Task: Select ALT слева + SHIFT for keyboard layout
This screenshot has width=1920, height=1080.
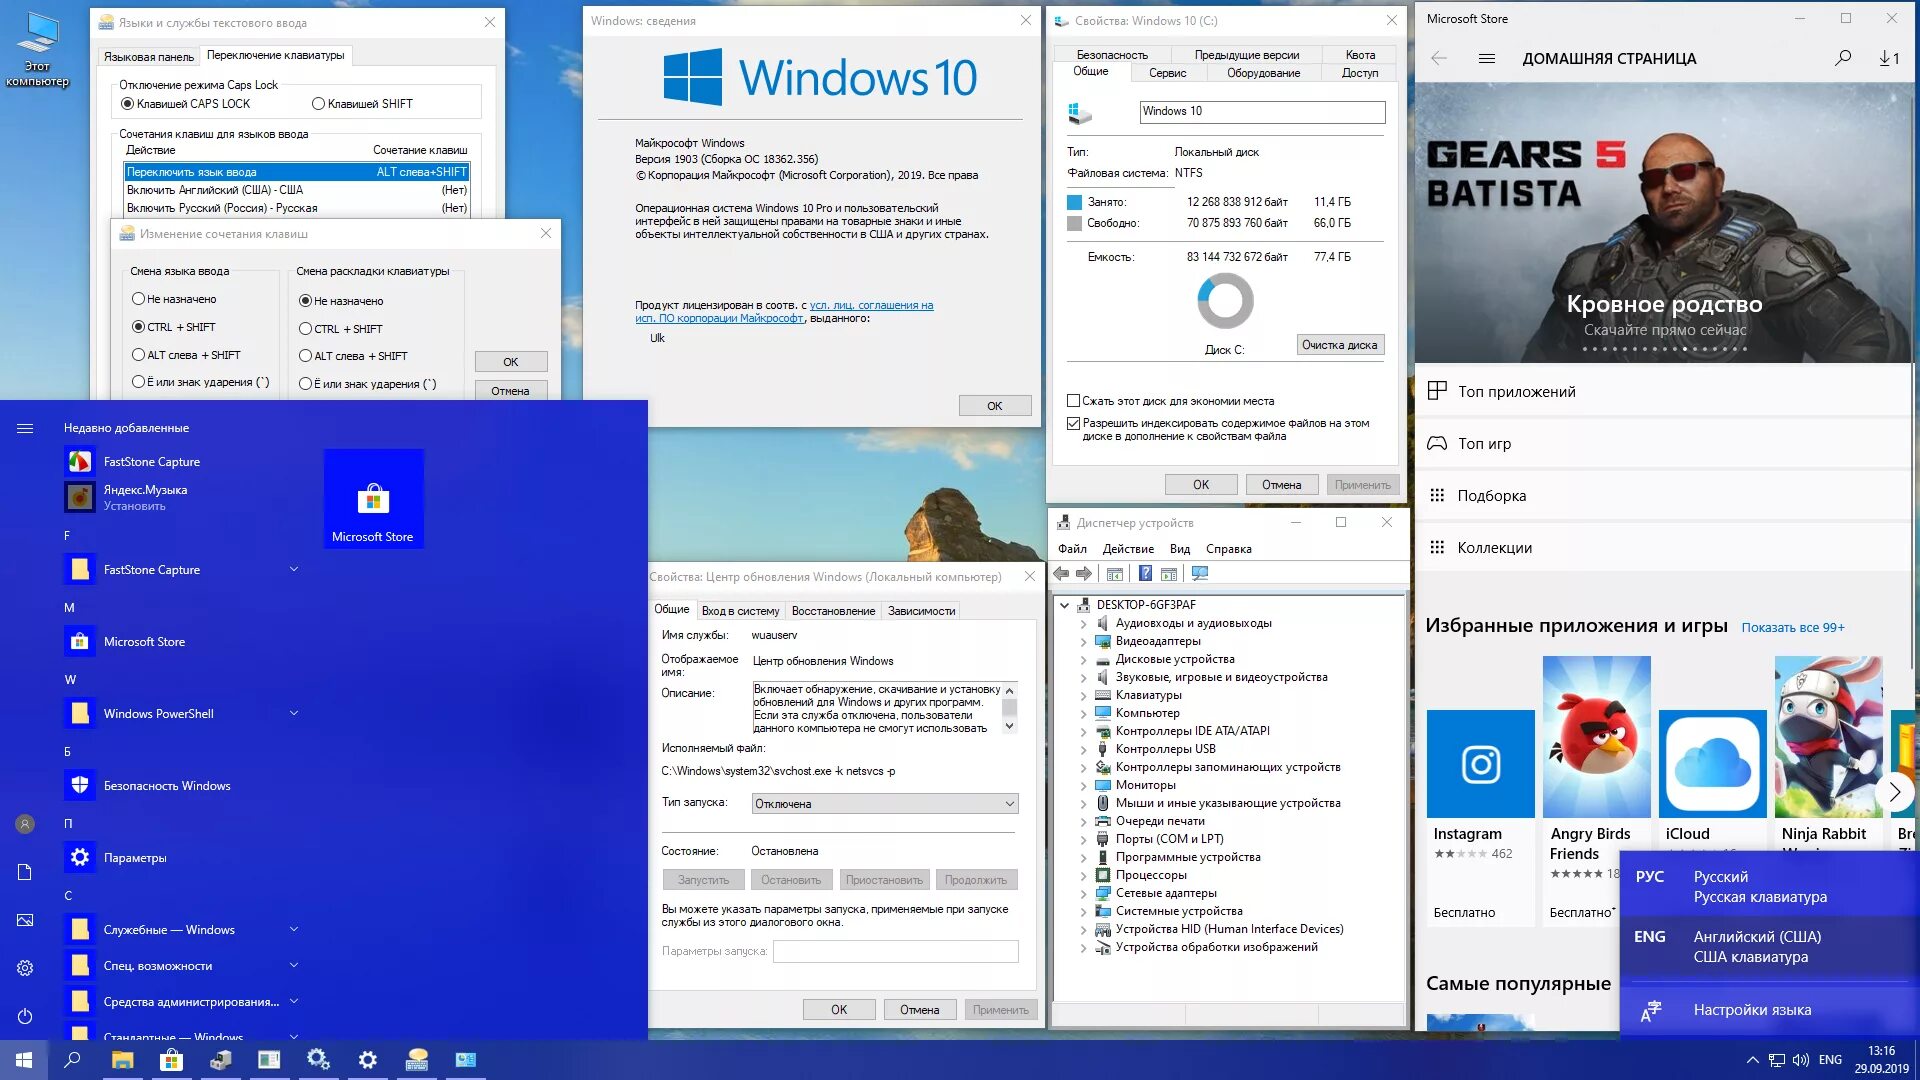Action: [305, 356]
